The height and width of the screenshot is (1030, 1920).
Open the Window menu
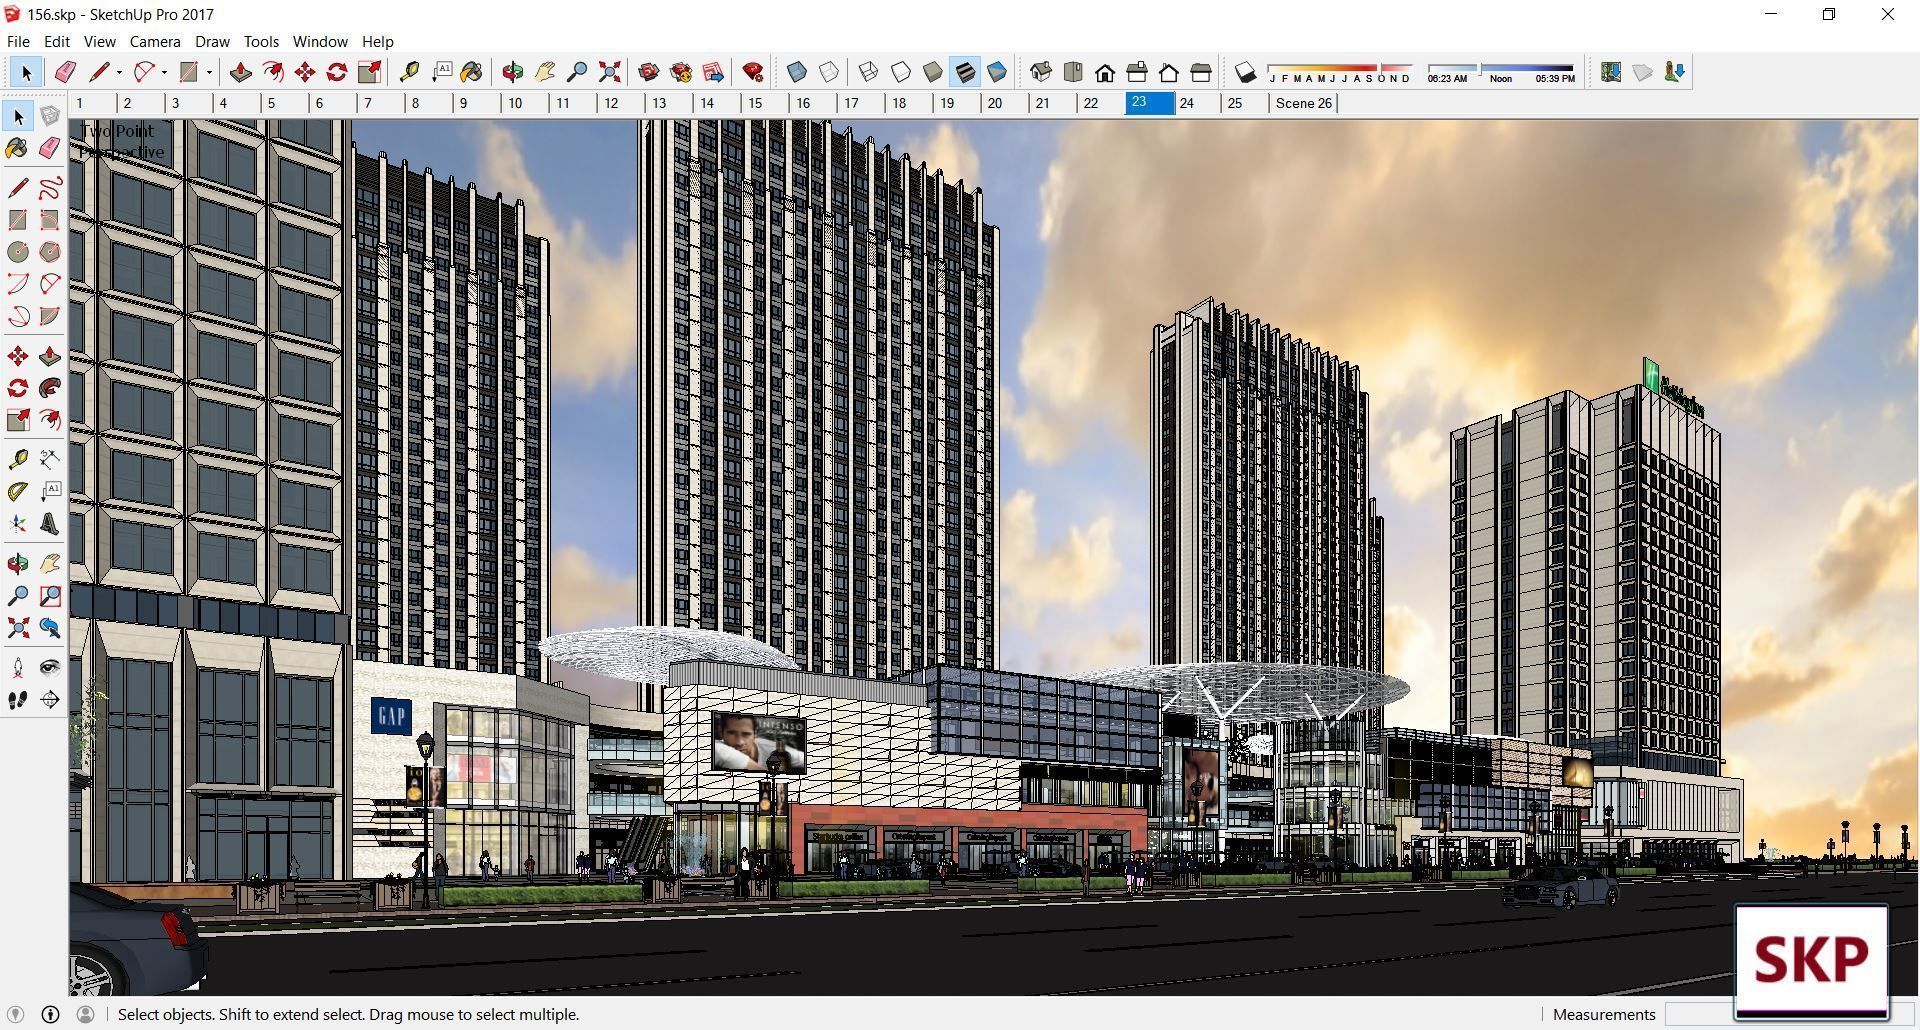coord(320,41)
